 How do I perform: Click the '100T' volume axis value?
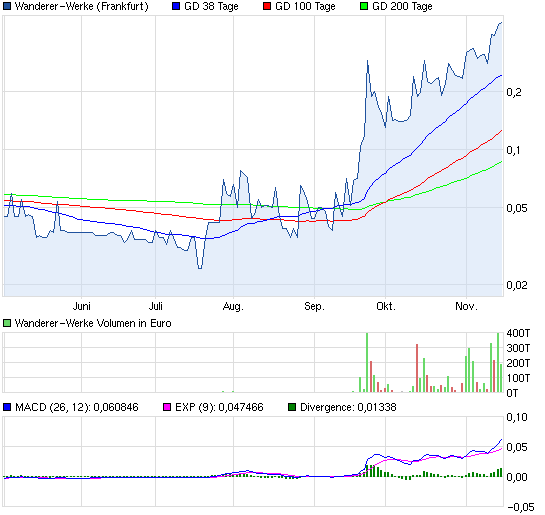(x=518, y=378)
